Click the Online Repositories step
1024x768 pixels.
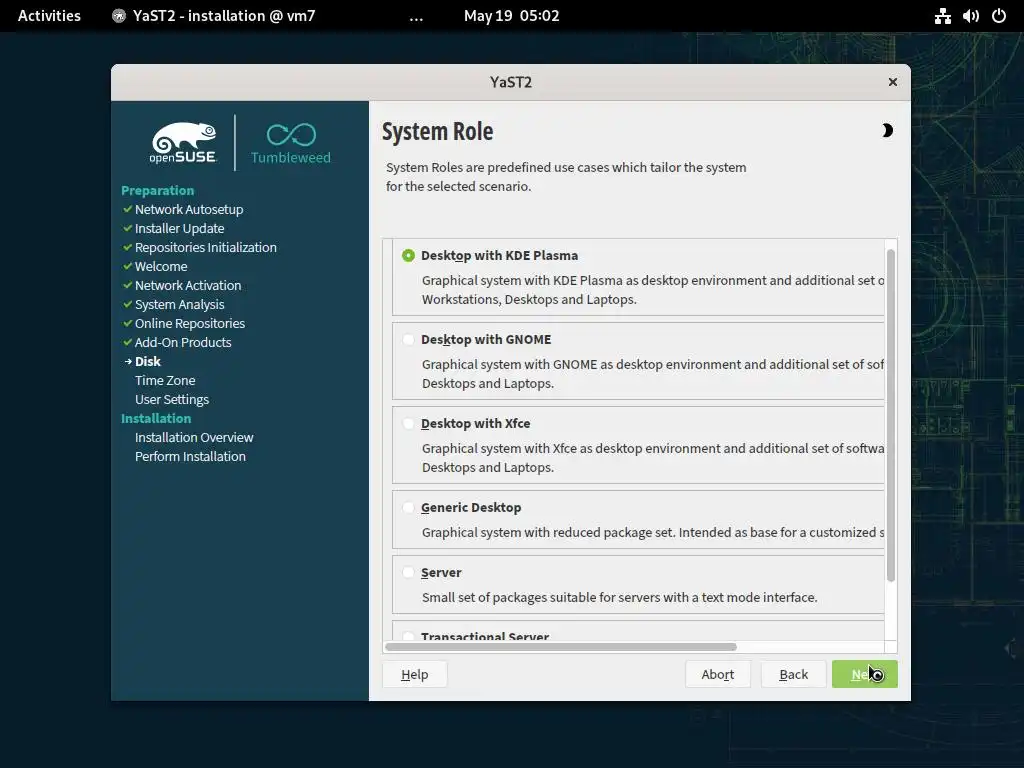[x=190, y=323]
